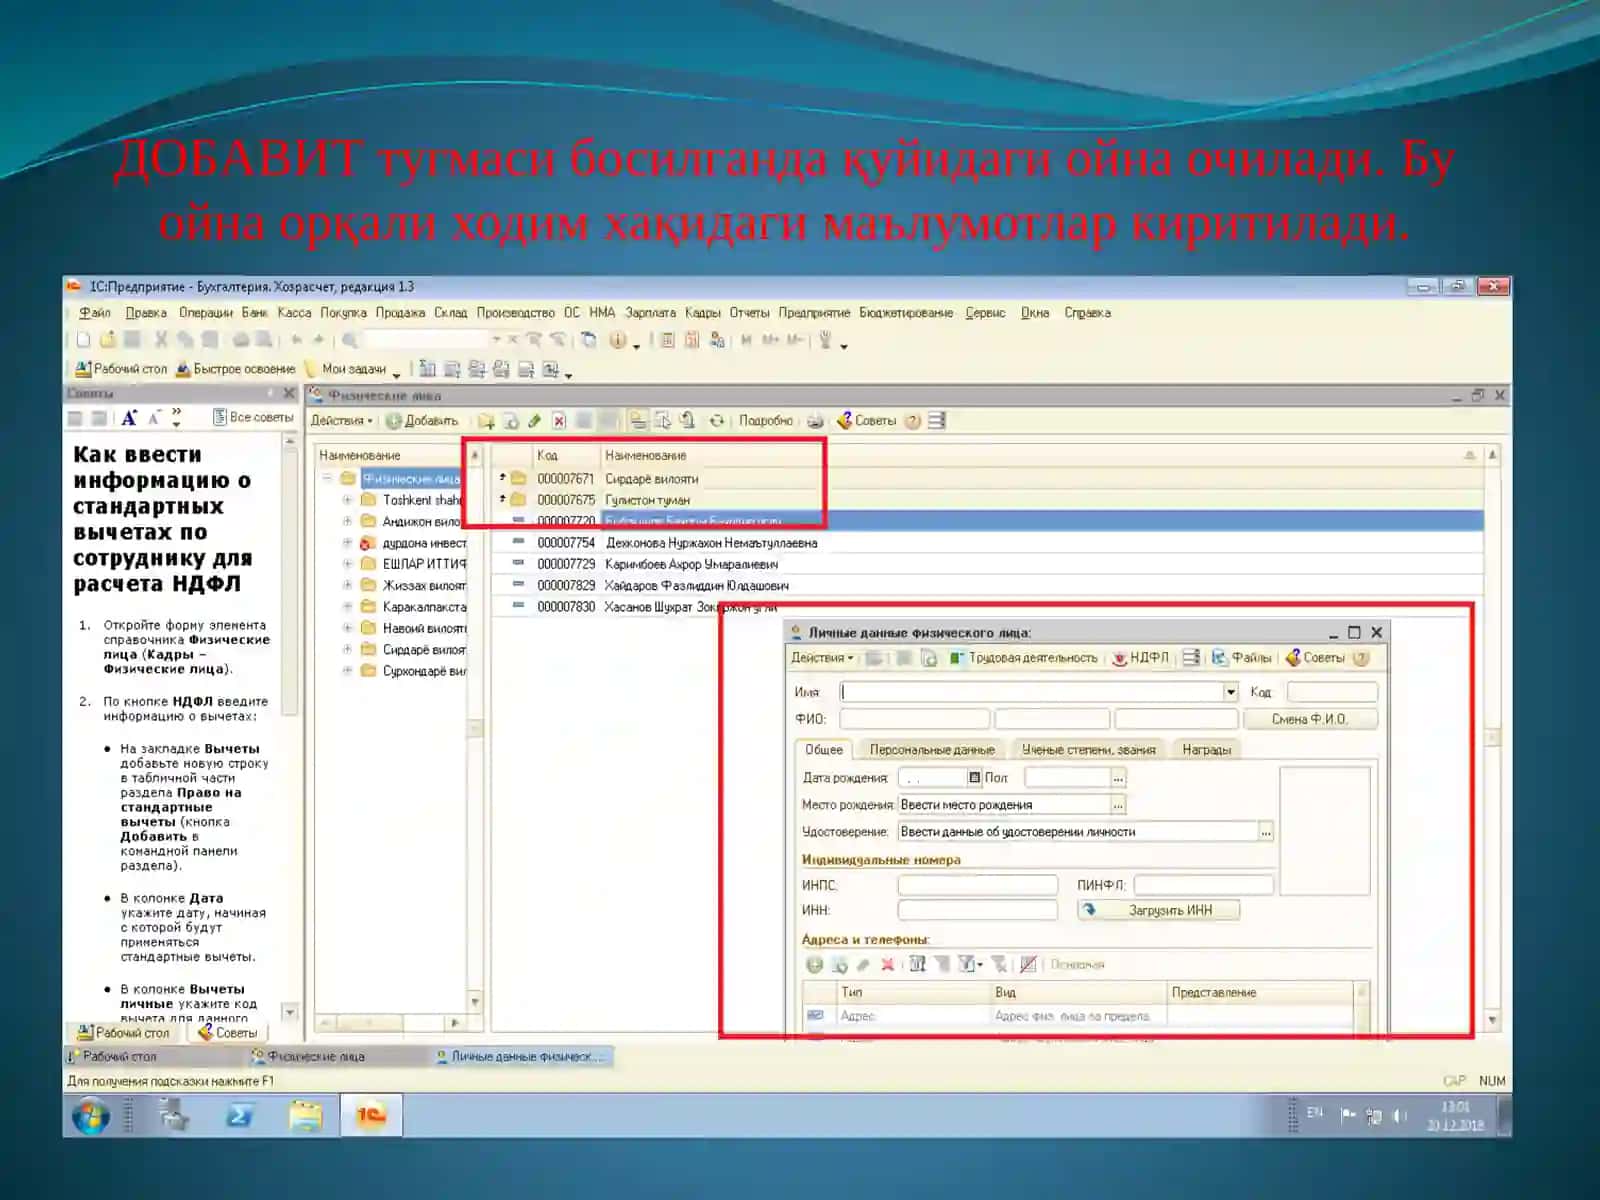
Task: Expand the Андижон вилояти folder node
Action: click(347, 521)
